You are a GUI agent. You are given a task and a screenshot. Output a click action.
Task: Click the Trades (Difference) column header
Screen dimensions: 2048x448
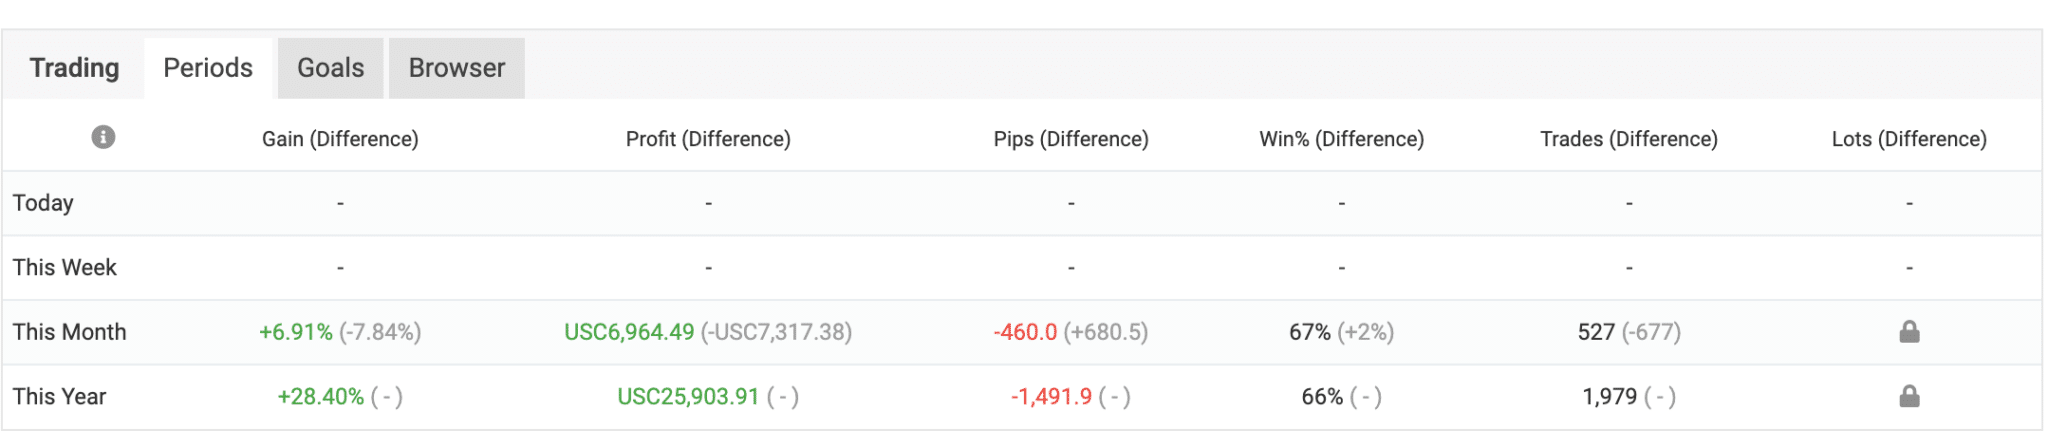coord(1629,139)
